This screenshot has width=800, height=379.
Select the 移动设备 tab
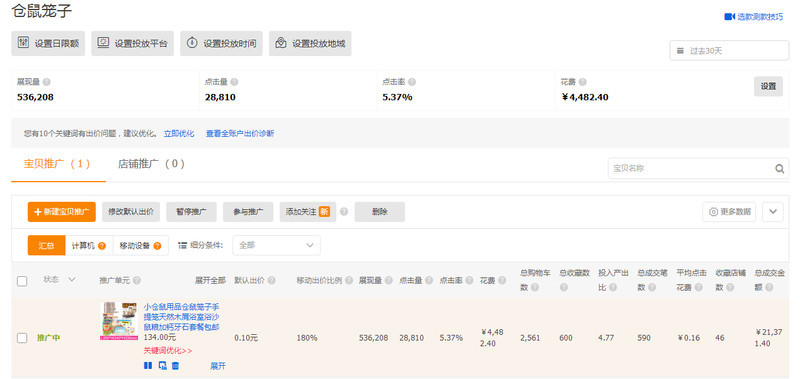point(140,245)
